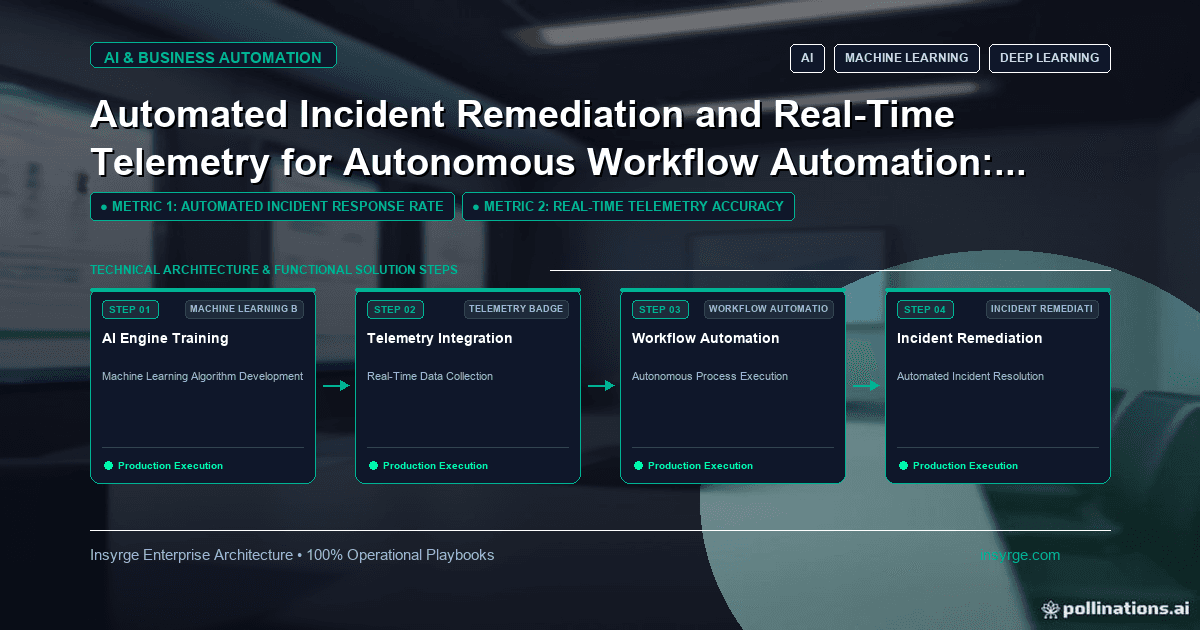Click the Autonomous Process Execution description
Image resolution: width=1200 pixels, height=630 pixels.
click(710, 376)
